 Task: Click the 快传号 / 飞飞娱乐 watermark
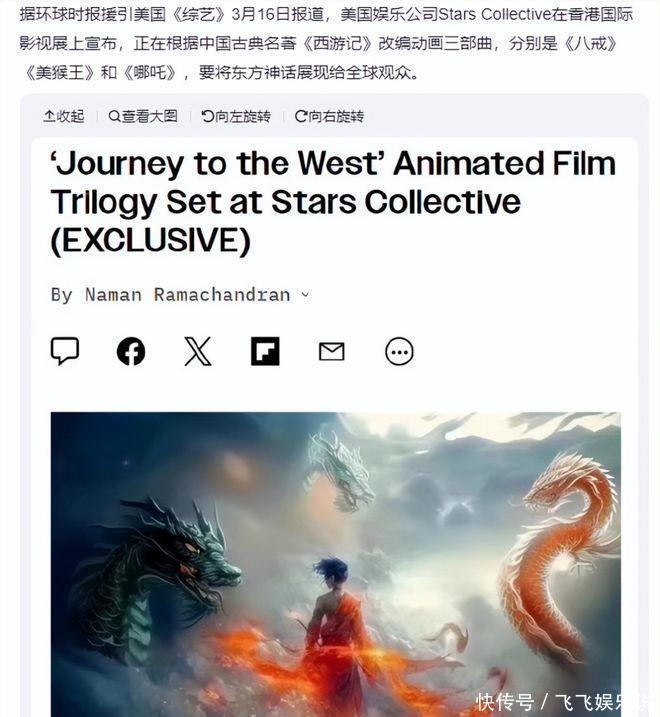click(565, 701)
